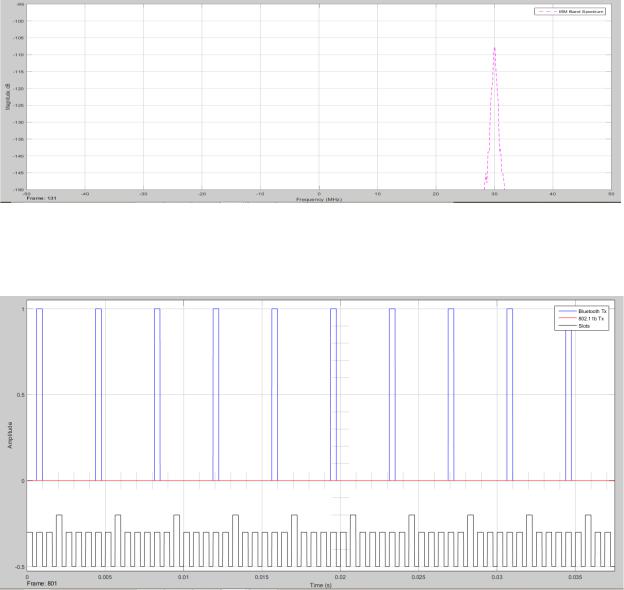Click the '0.005' time tick label
The width and height of the screenshot is (624, 590).
click(105, 576)
